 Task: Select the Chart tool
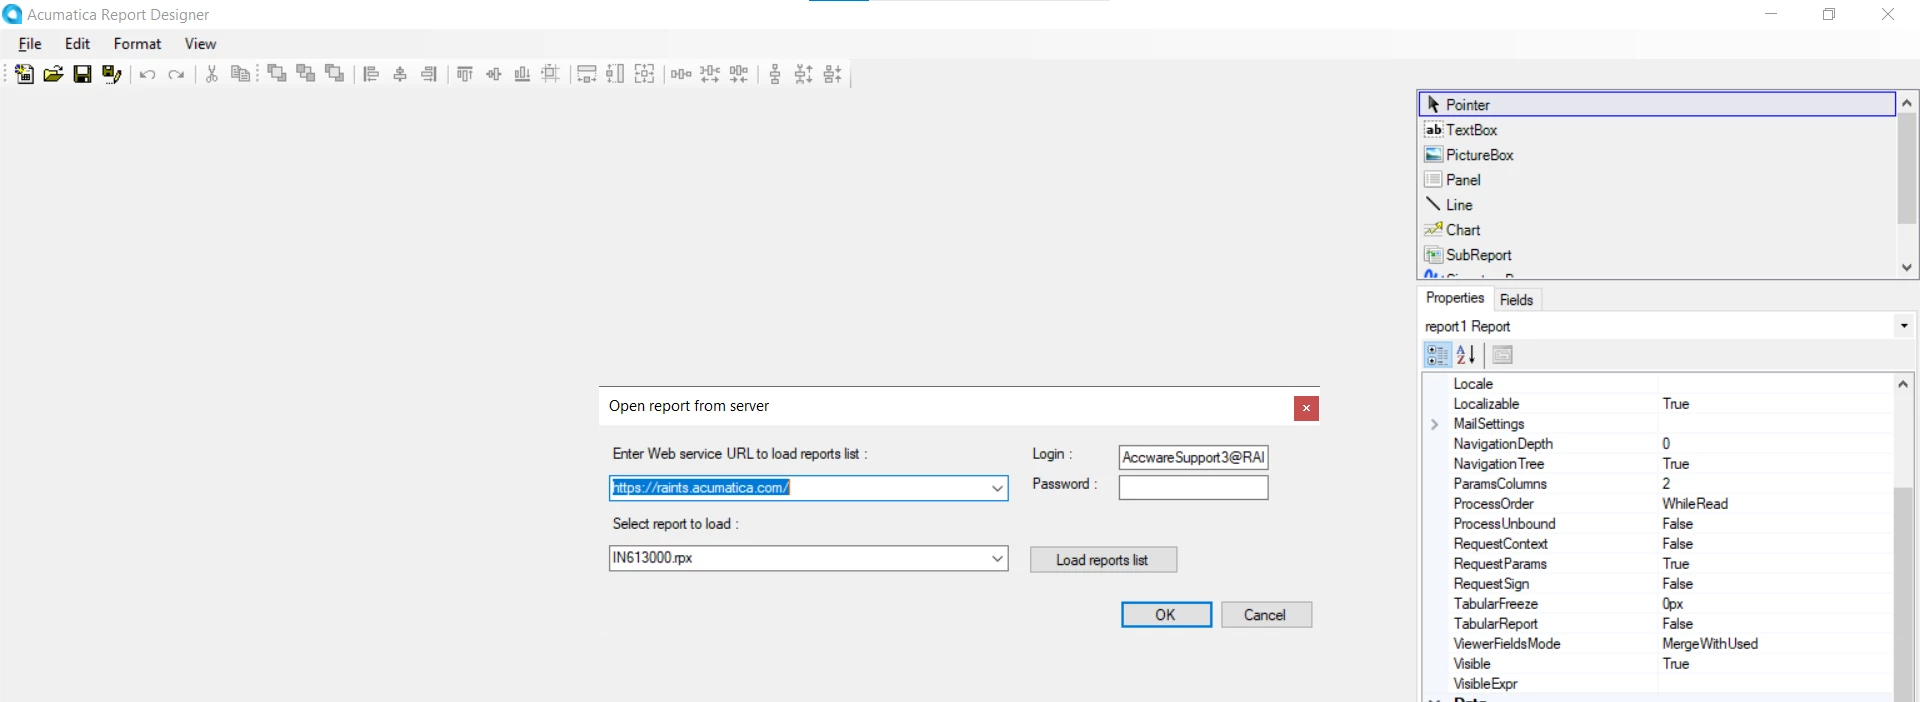1657,230
